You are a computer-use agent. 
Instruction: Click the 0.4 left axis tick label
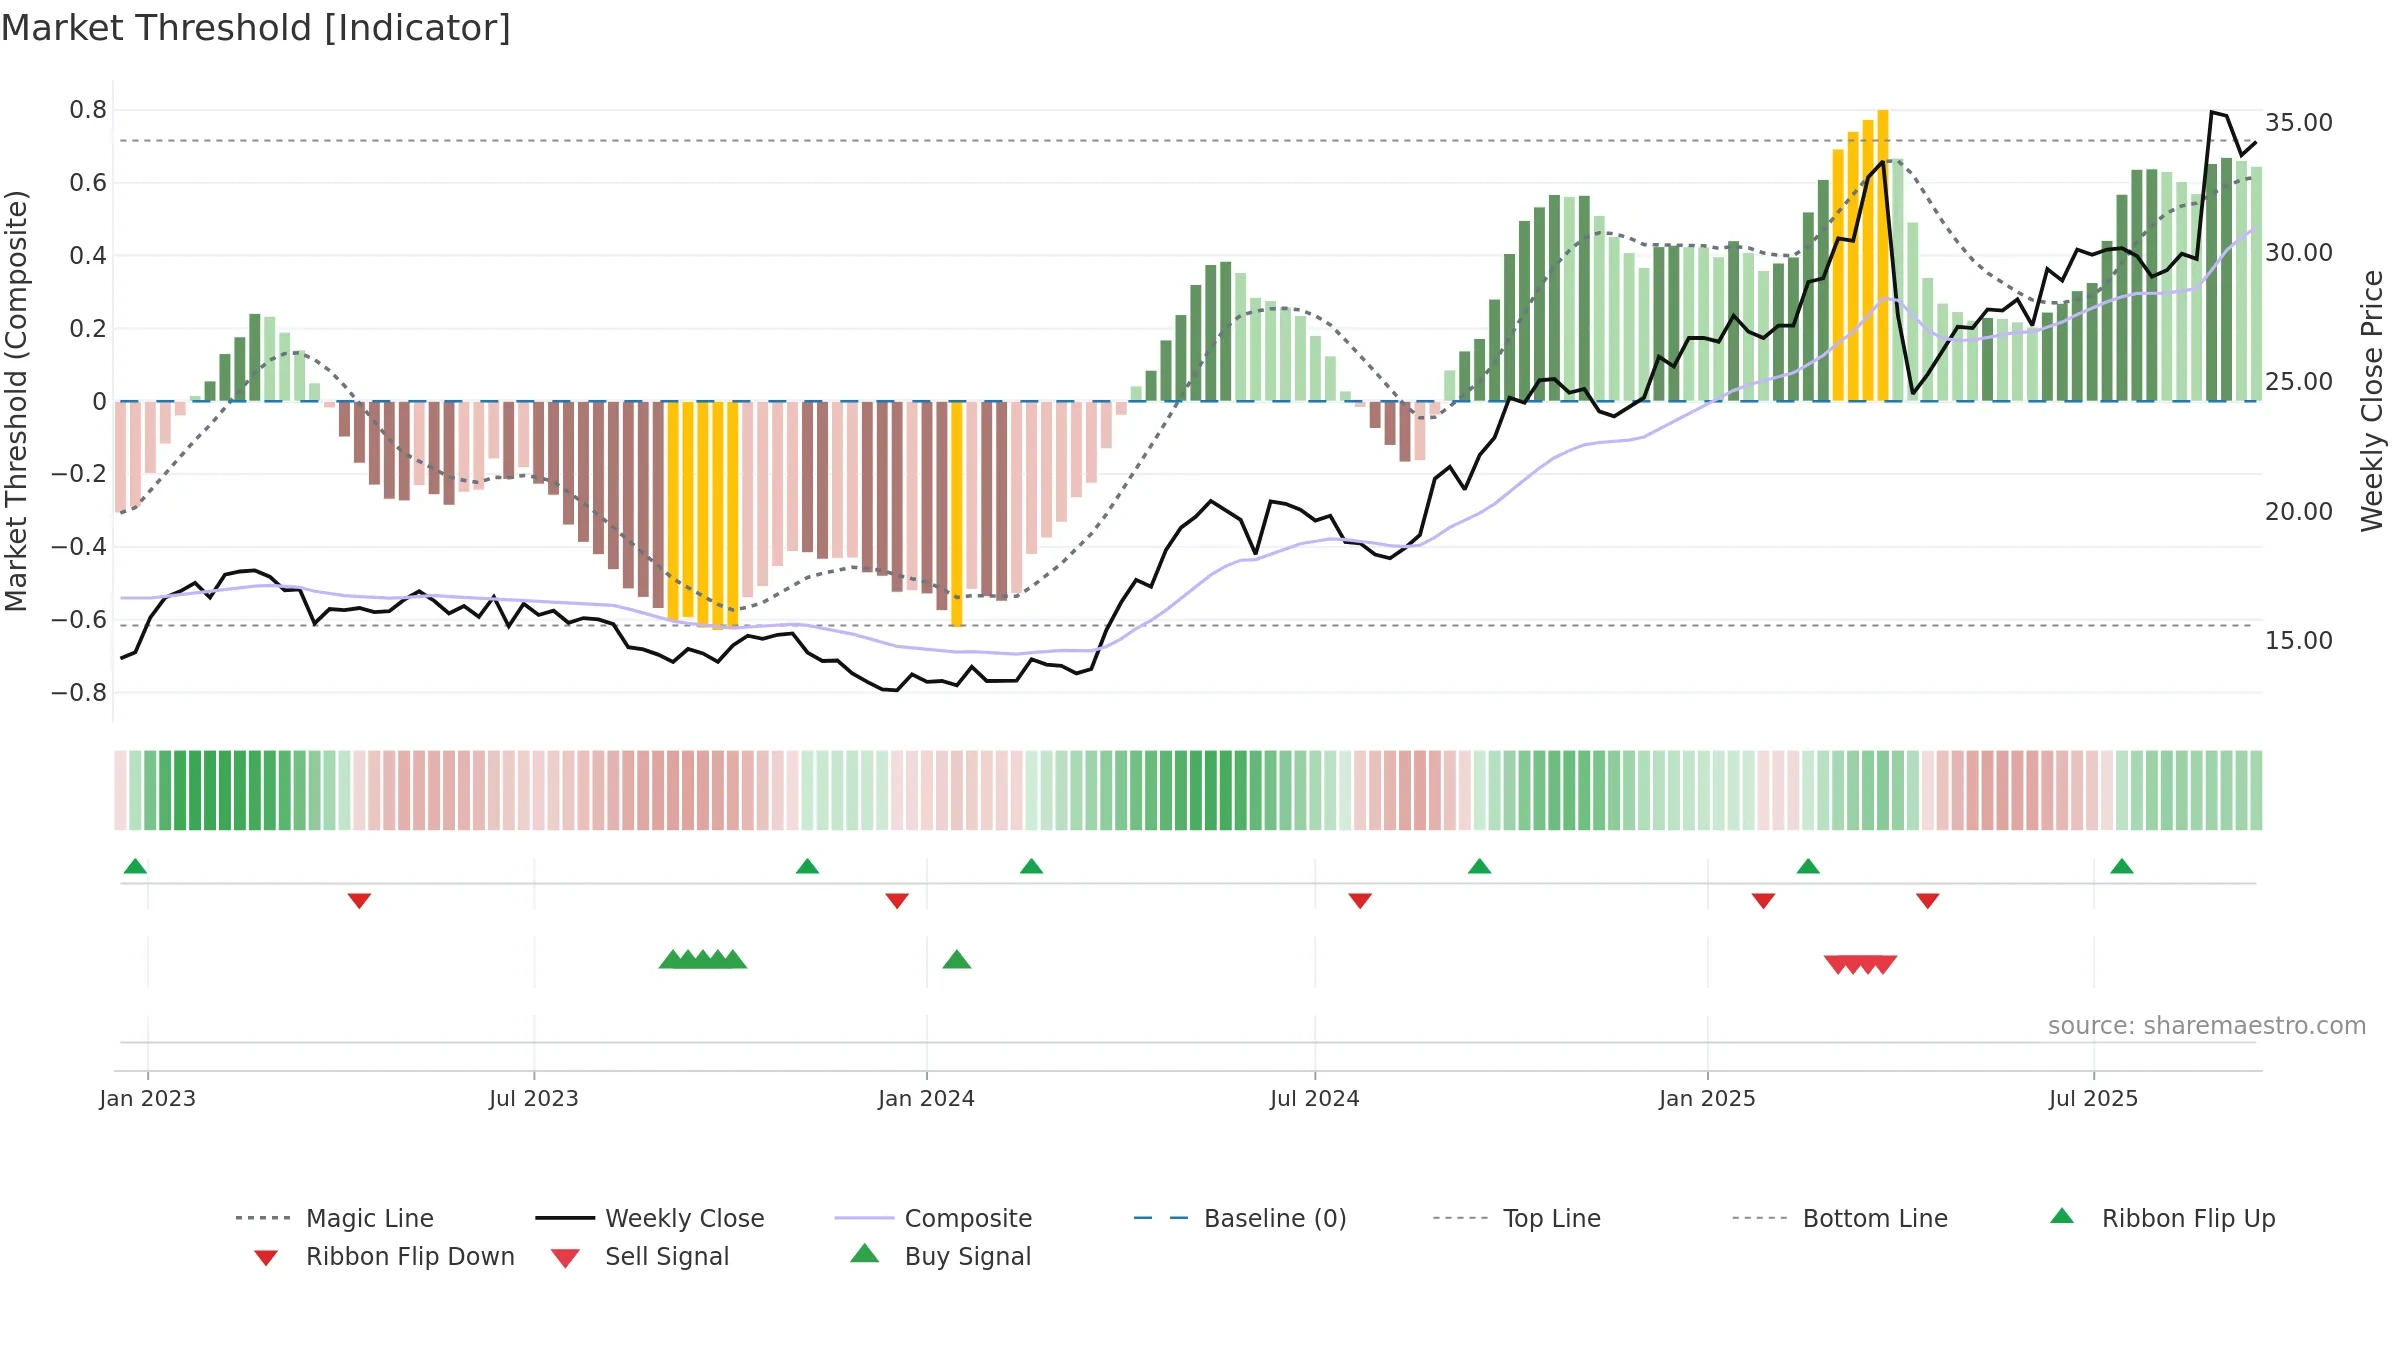click(x=88, y=256)
